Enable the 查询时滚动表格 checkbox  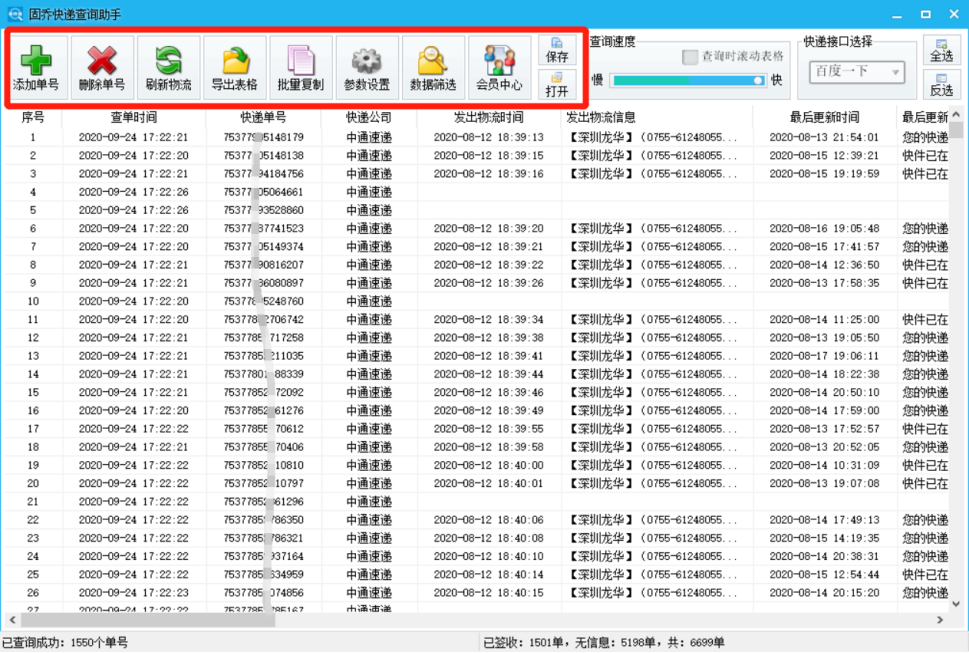[x=689, y=56]
